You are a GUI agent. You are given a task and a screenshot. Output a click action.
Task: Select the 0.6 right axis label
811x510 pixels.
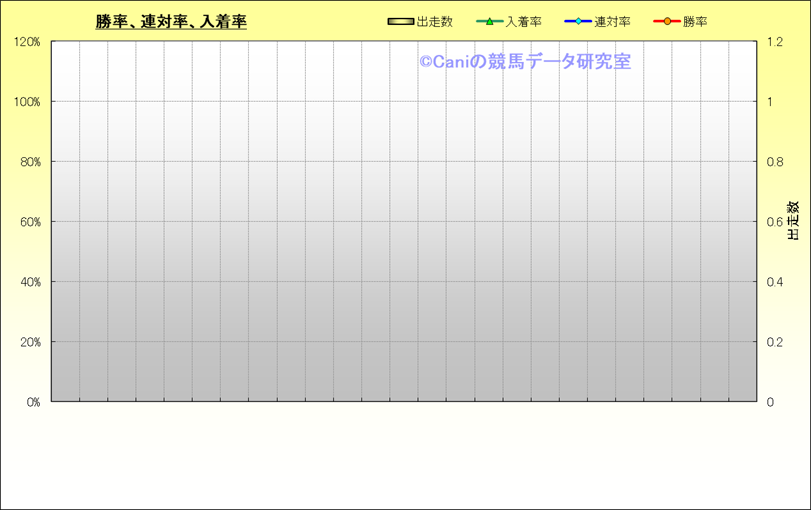[775, 222]
